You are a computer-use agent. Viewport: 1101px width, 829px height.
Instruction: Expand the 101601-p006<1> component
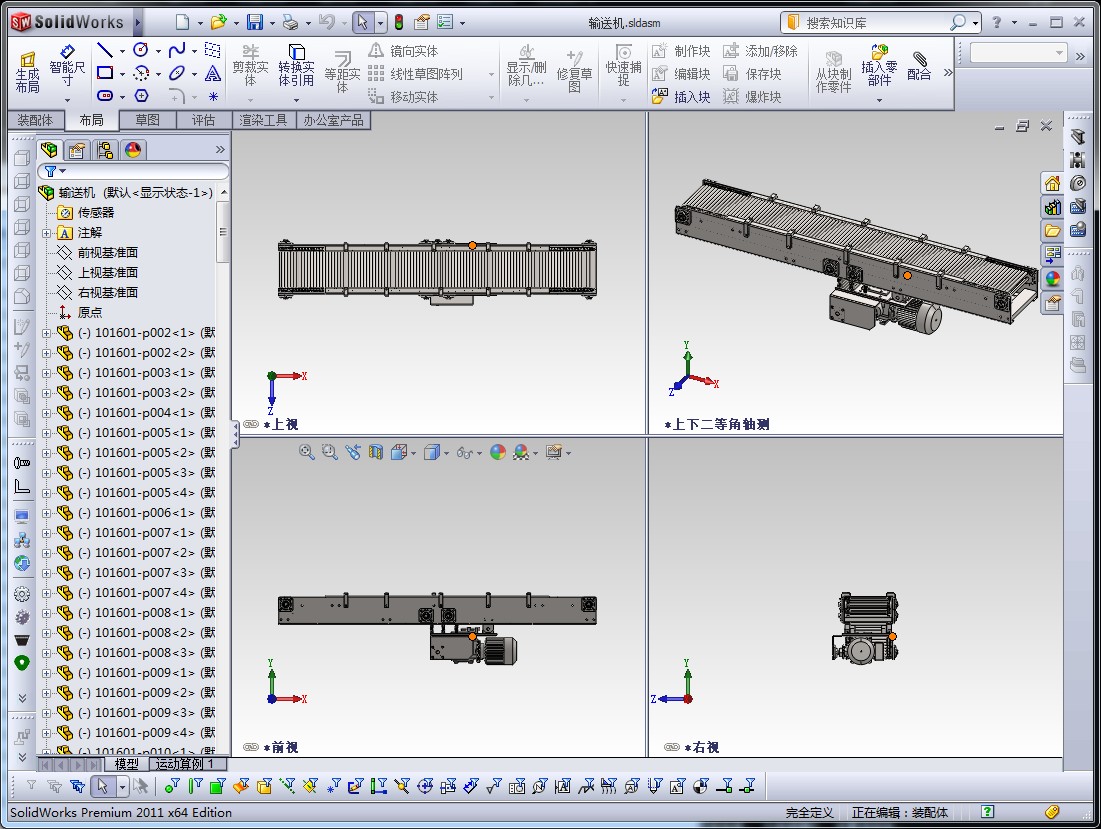coord(46,513)
